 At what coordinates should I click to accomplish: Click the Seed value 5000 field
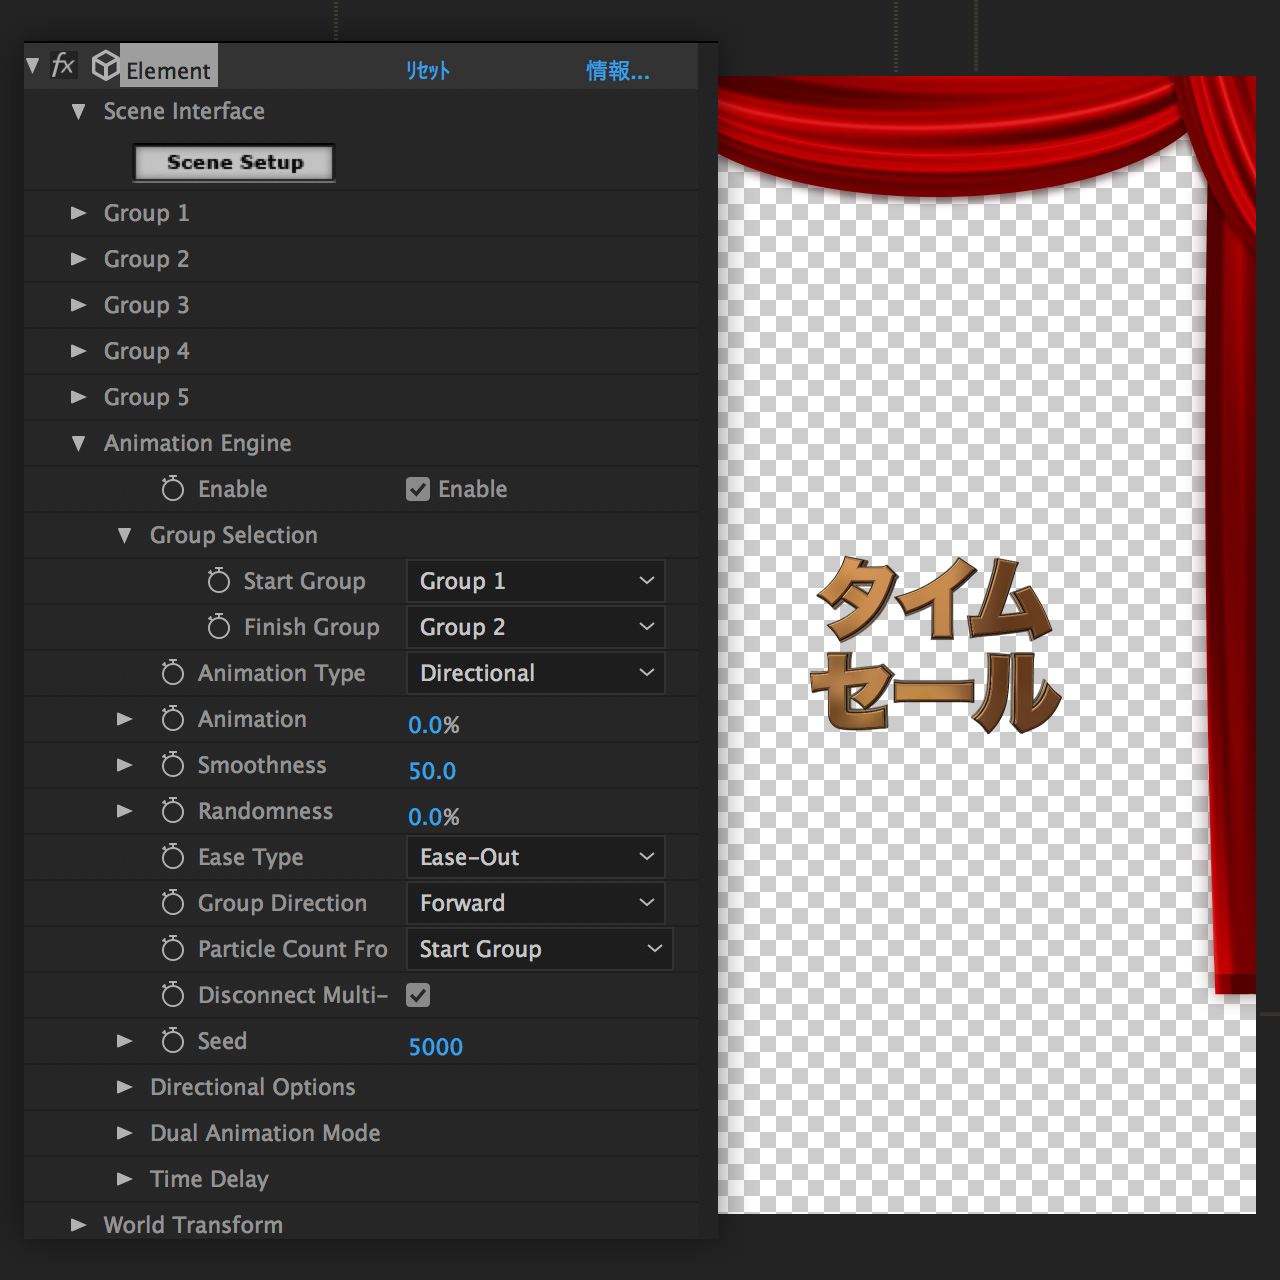click(436, 1047)
